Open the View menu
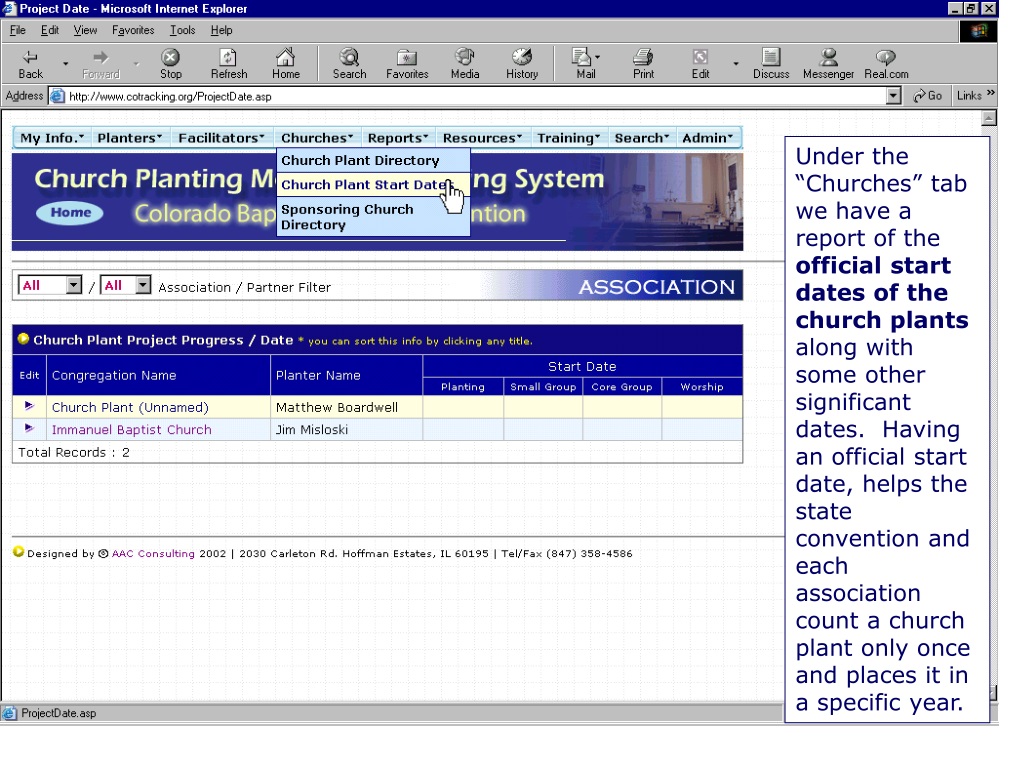Screen dimensions: 1024x768 pos(85,30)
